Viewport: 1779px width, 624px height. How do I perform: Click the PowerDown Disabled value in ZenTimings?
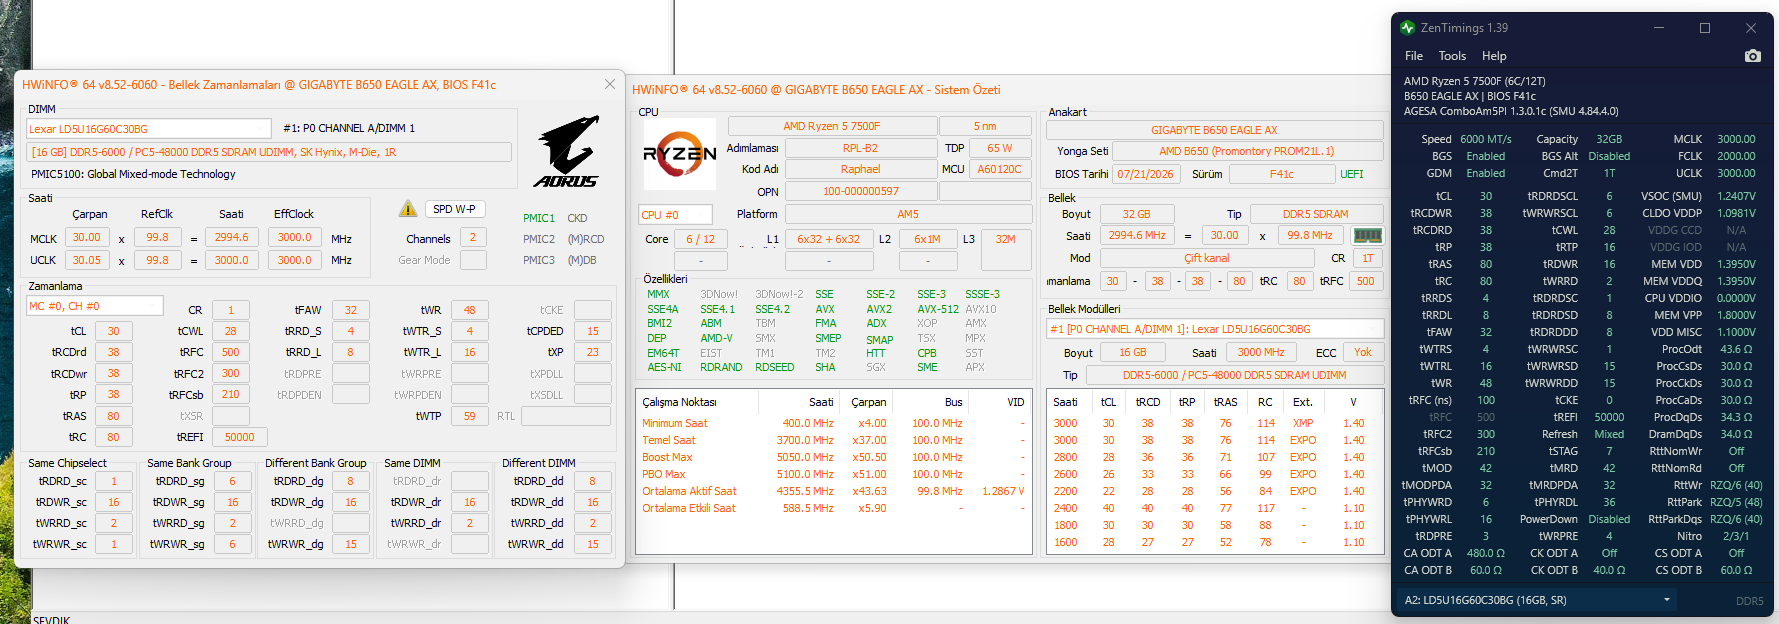(1609, 519)
